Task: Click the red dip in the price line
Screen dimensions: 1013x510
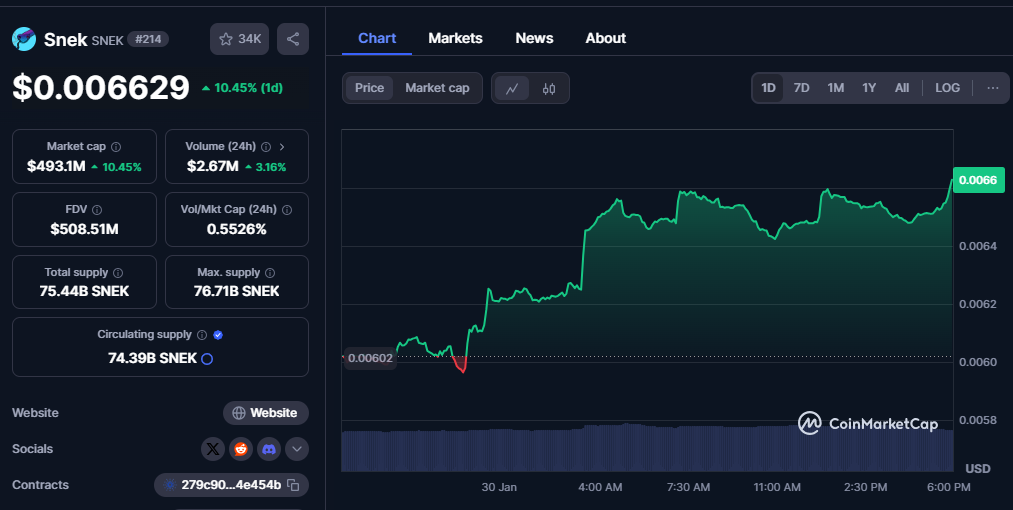Action: (x=460, y=365)
